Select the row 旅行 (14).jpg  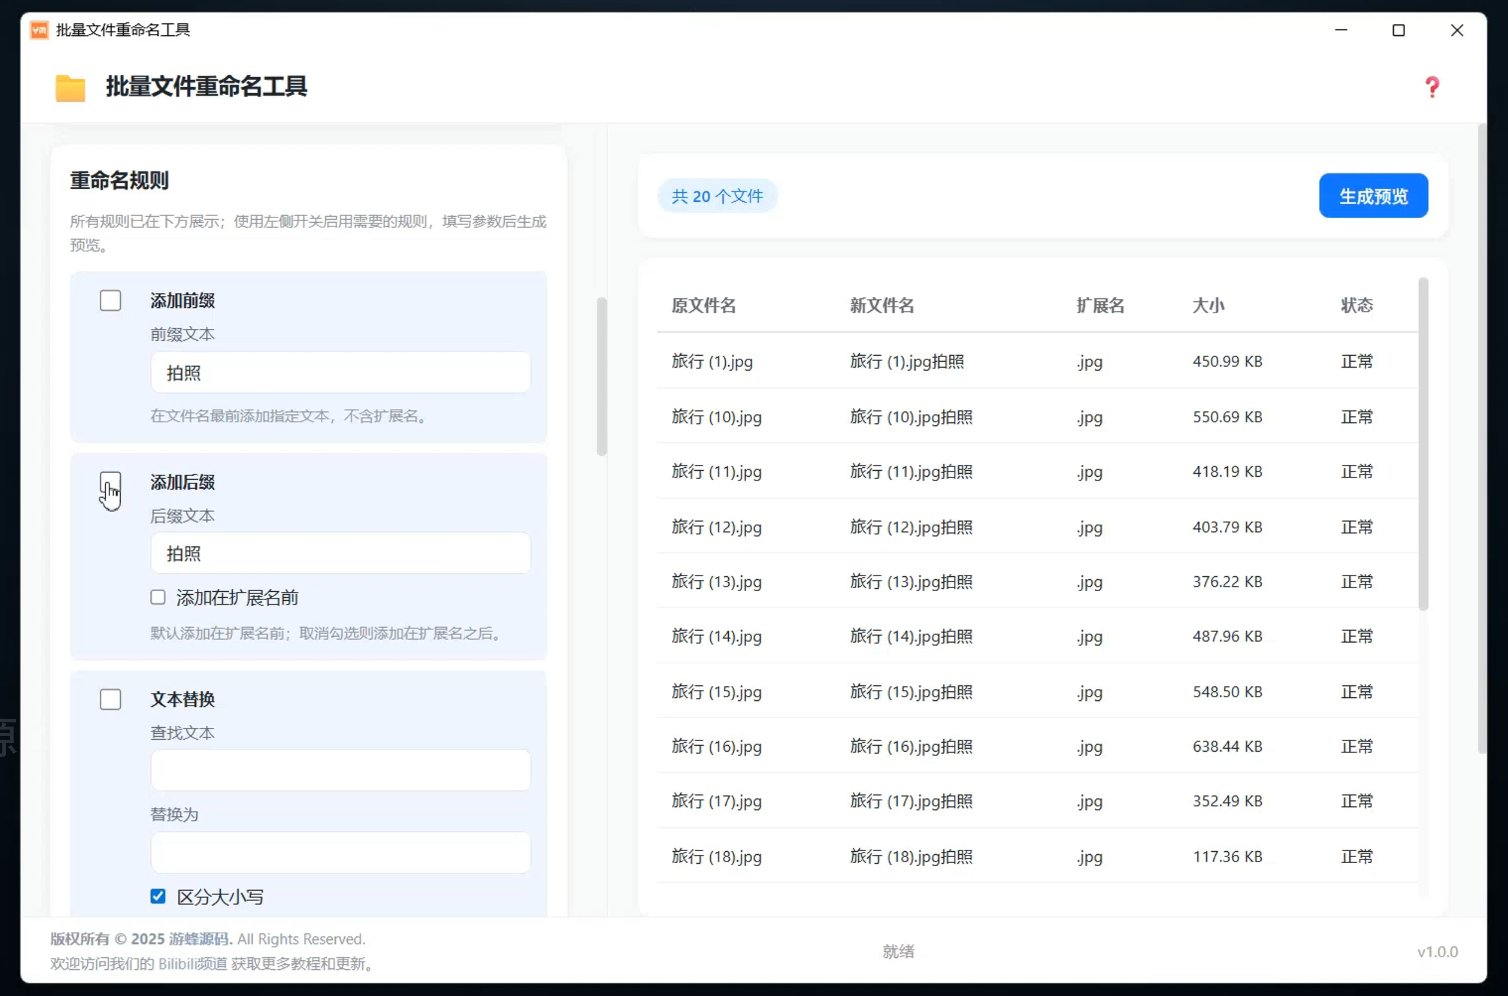(1037, 636)
